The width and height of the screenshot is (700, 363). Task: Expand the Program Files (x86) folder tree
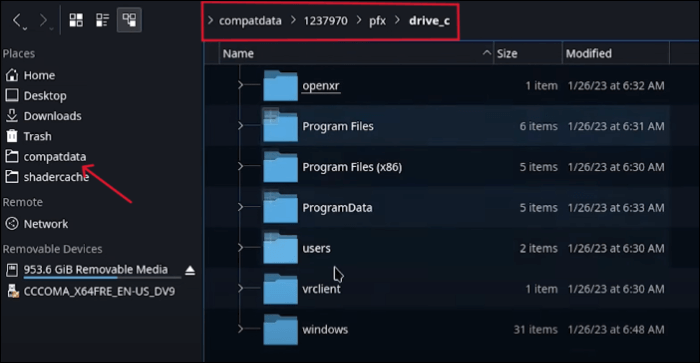click(x=240, y=166)
